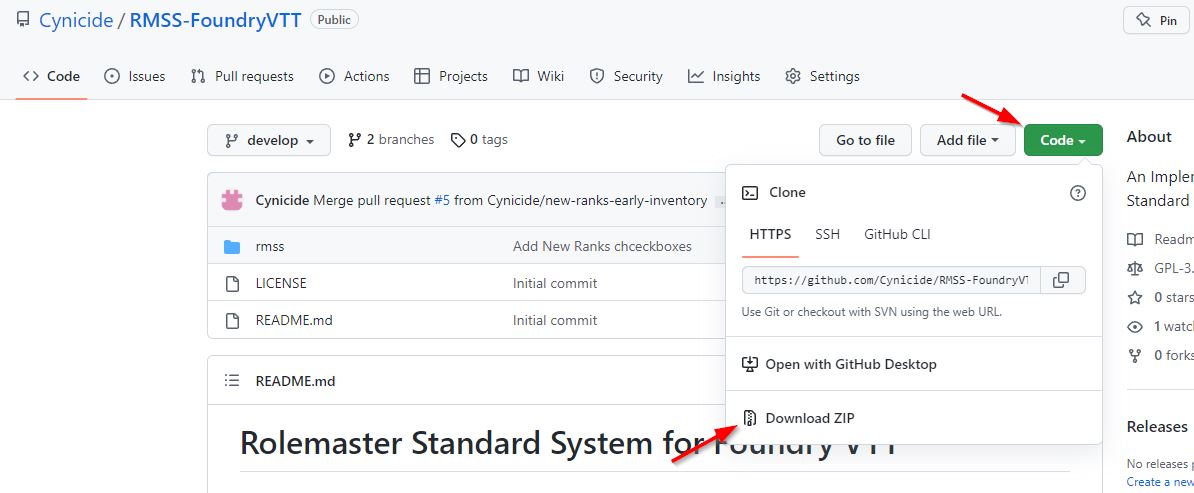Viewport: 1194px width, 493px height.
Task: Click Open with GitHub Desktop
Action: [x=850, y=364]
